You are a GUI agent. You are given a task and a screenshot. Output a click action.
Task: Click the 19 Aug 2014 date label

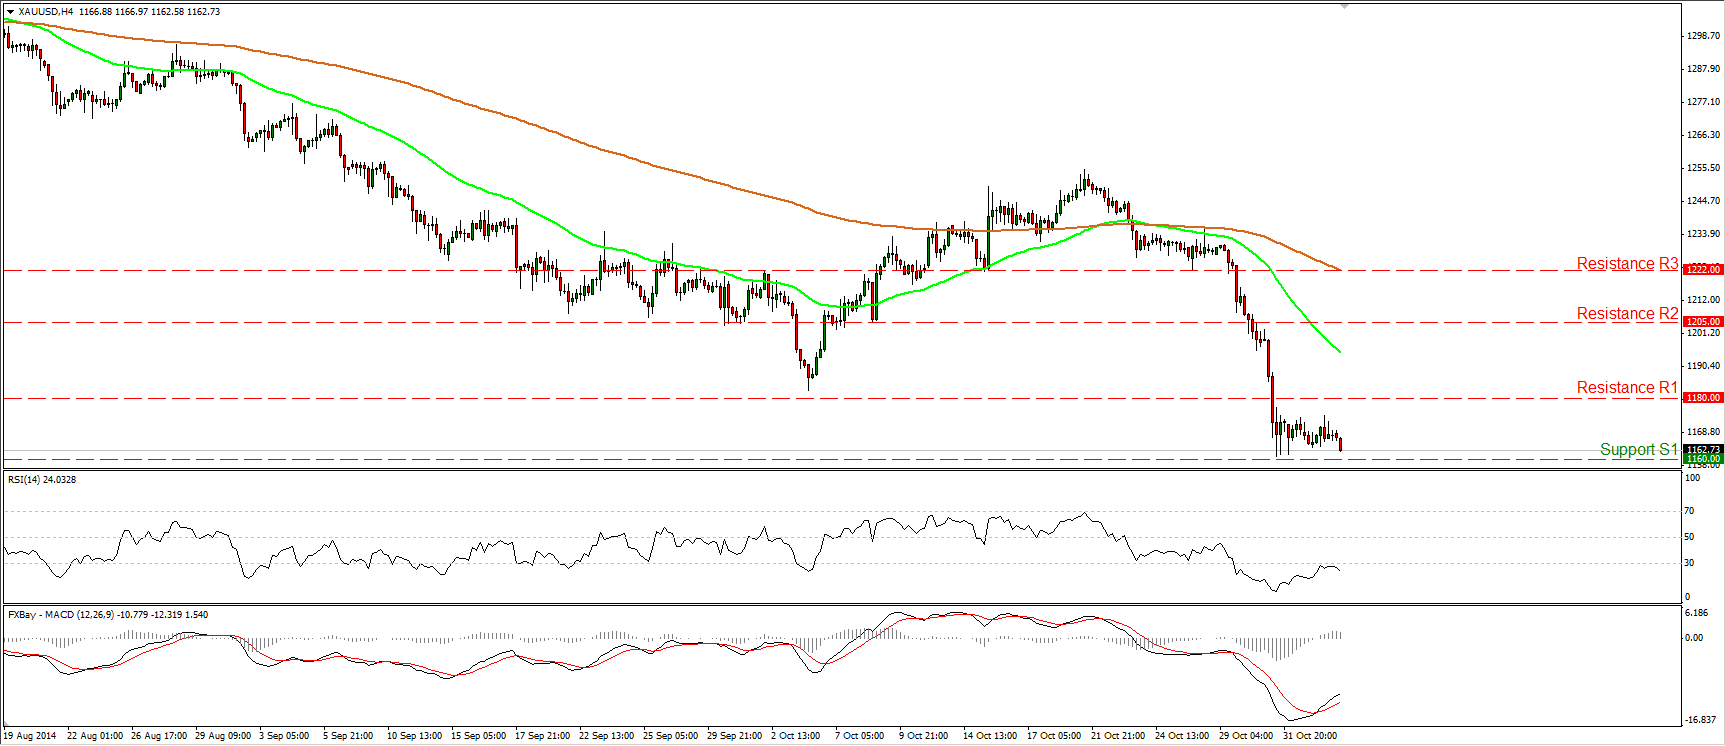pyautogui.click(x=30, y=736)
